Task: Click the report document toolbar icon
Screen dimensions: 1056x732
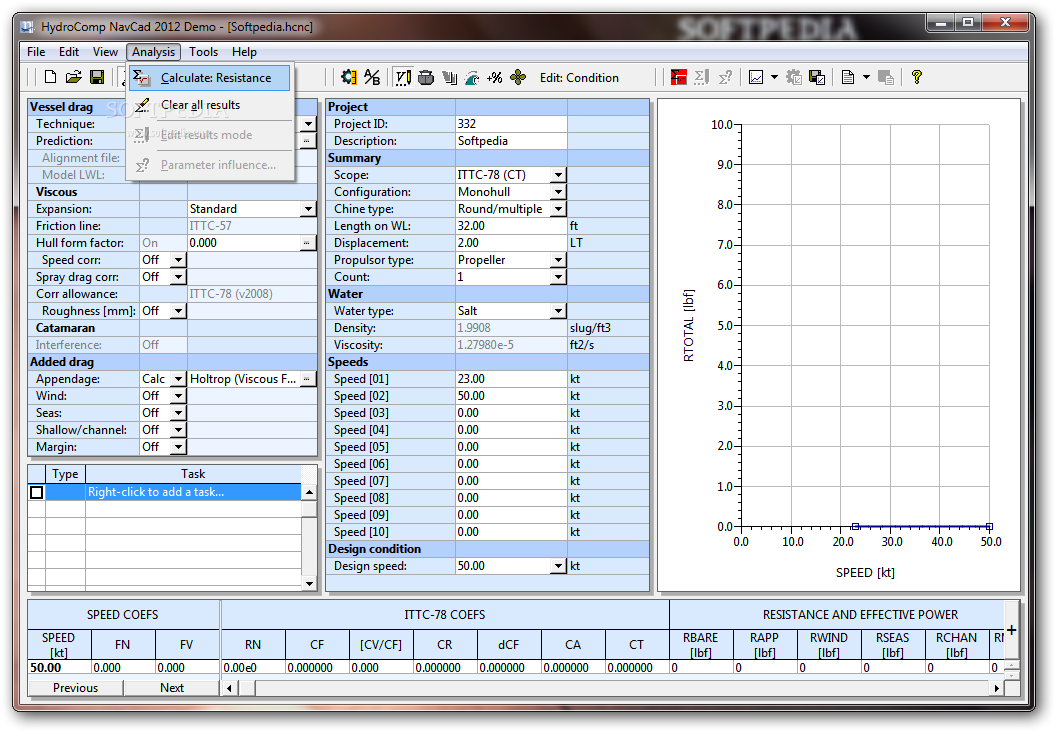Action: 849,77
